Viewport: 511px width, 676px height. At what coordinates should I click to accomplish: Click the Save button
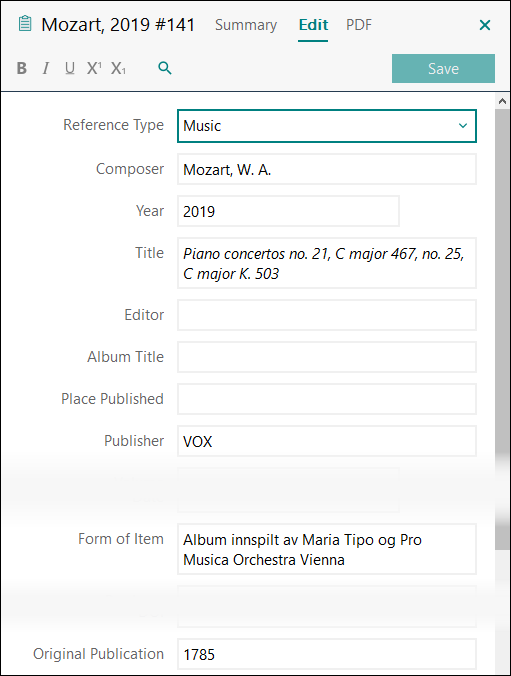coord(443,69)
